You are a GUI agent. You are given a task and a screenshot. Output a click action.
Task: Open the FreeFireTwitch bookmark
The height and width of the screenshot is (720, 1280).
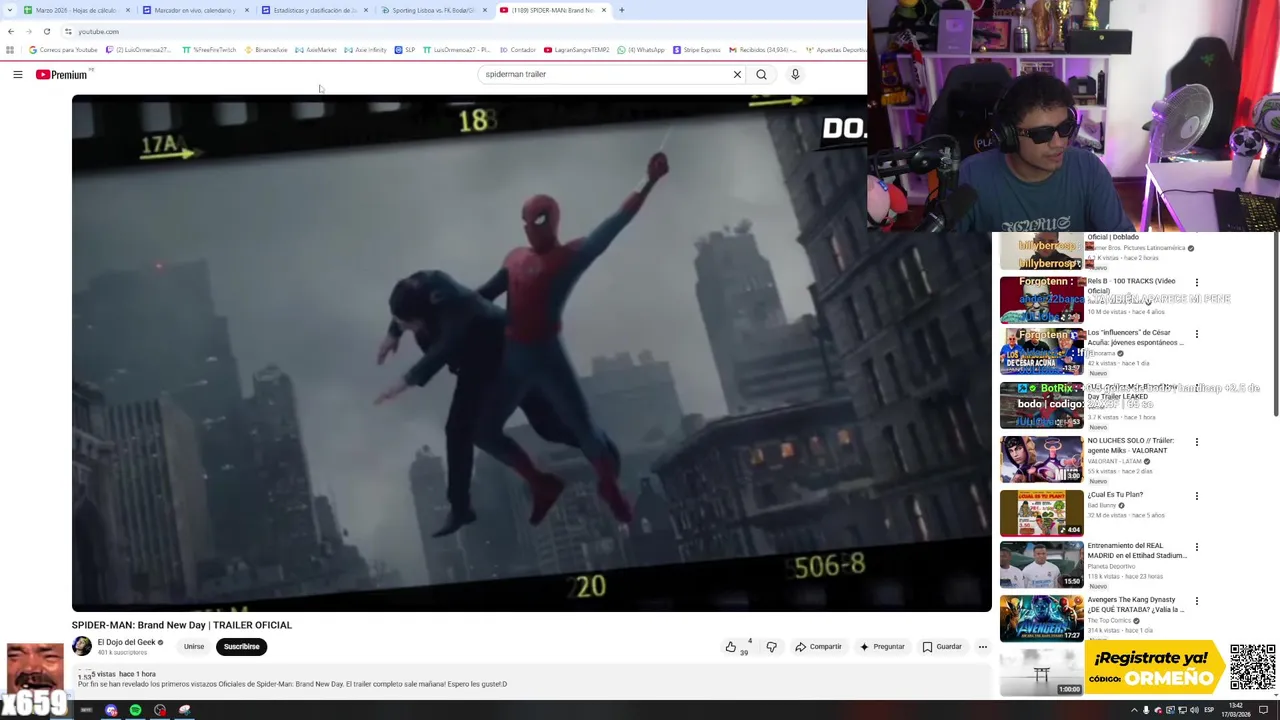pyautogui.click(x=209, y=49)
